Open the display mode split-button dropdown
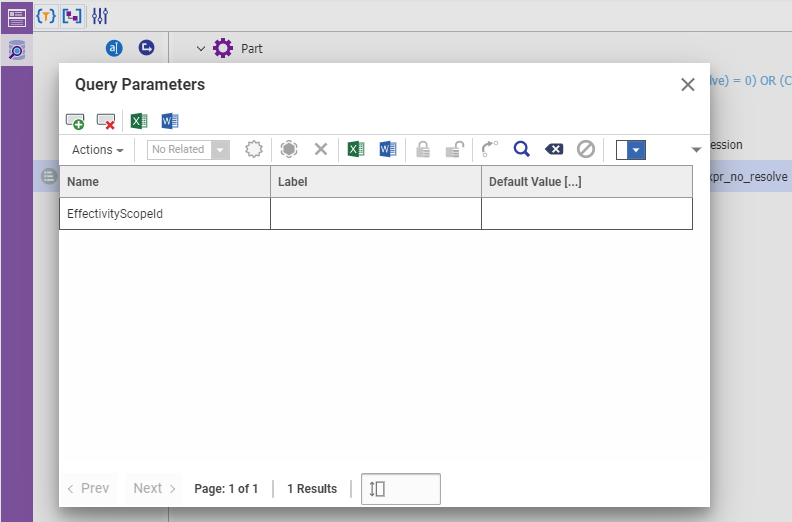 click(636, 150)
